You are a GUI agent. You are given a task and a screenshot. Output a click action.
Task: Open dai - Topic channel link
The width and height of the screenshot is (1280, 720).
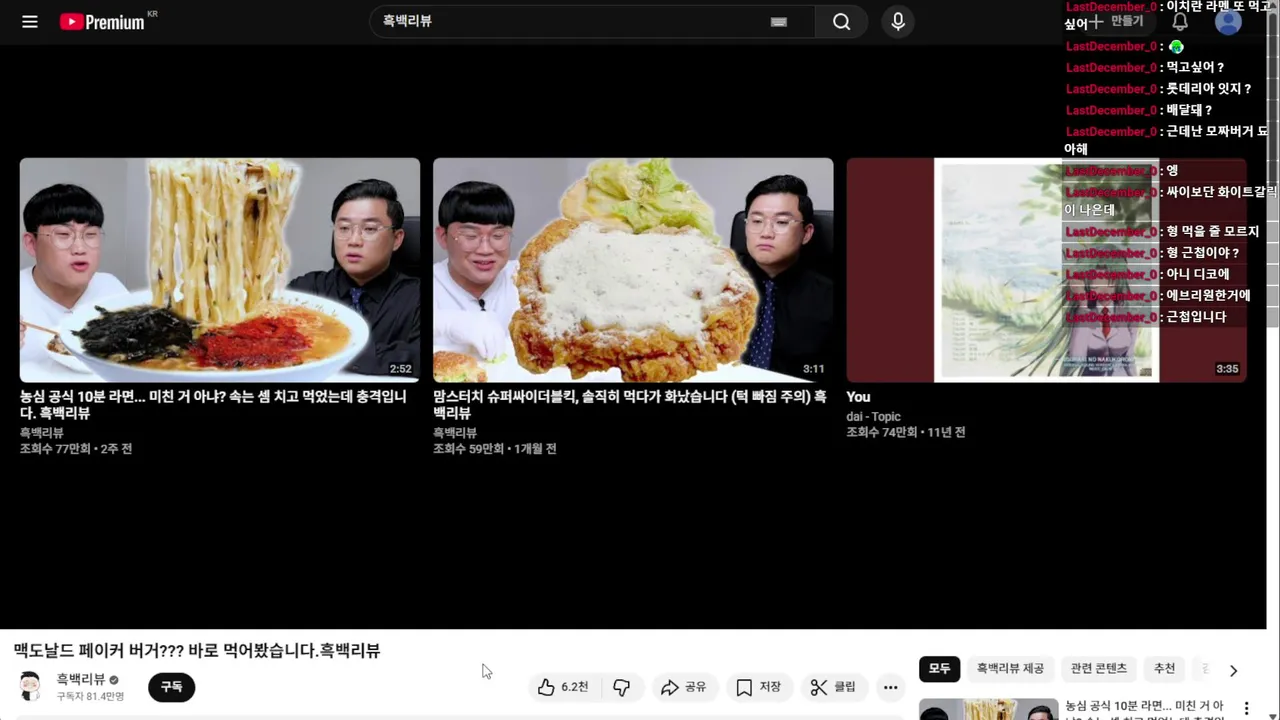click(x=873, y=416)
